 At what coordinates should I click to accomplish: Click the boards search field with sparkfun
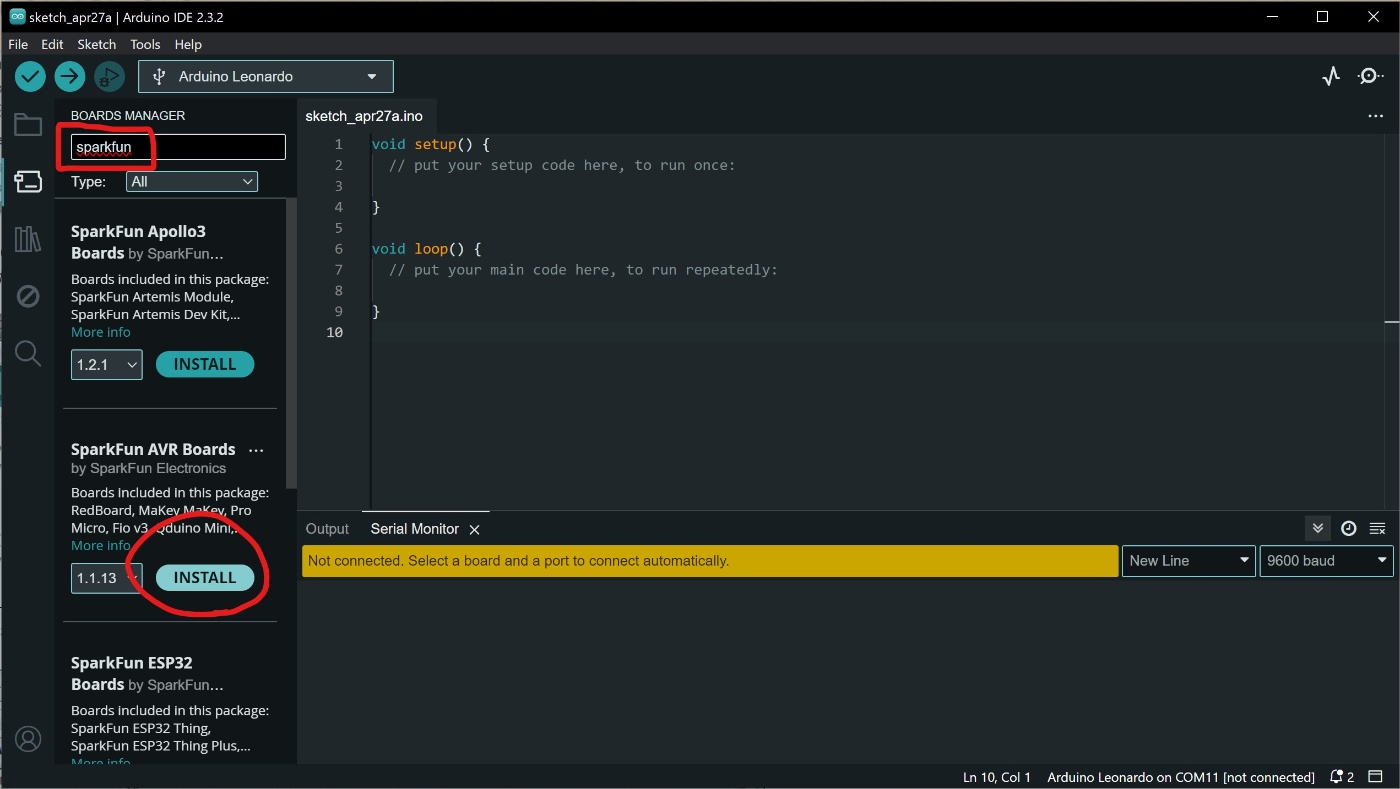[178, 147]
